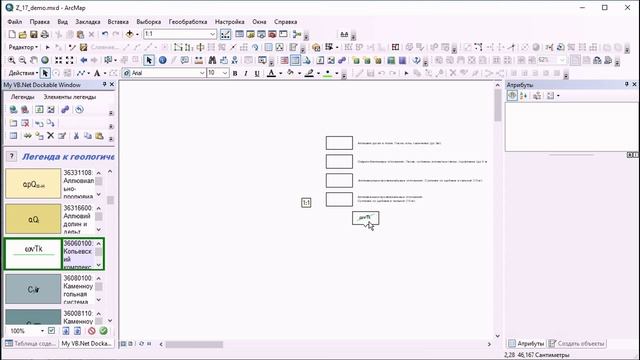The image size is (640, 360).
Task: Select the Identify info tool
Action: (162, 60)
